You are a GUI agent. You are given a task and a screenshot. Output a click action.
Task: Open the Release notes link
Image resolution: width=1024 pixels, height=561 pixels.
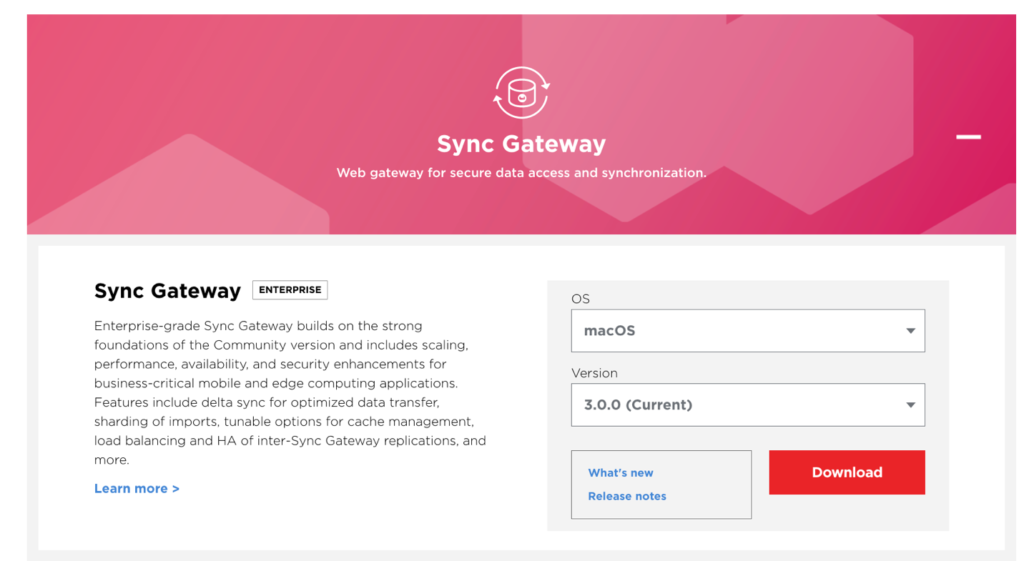[627, 496]
